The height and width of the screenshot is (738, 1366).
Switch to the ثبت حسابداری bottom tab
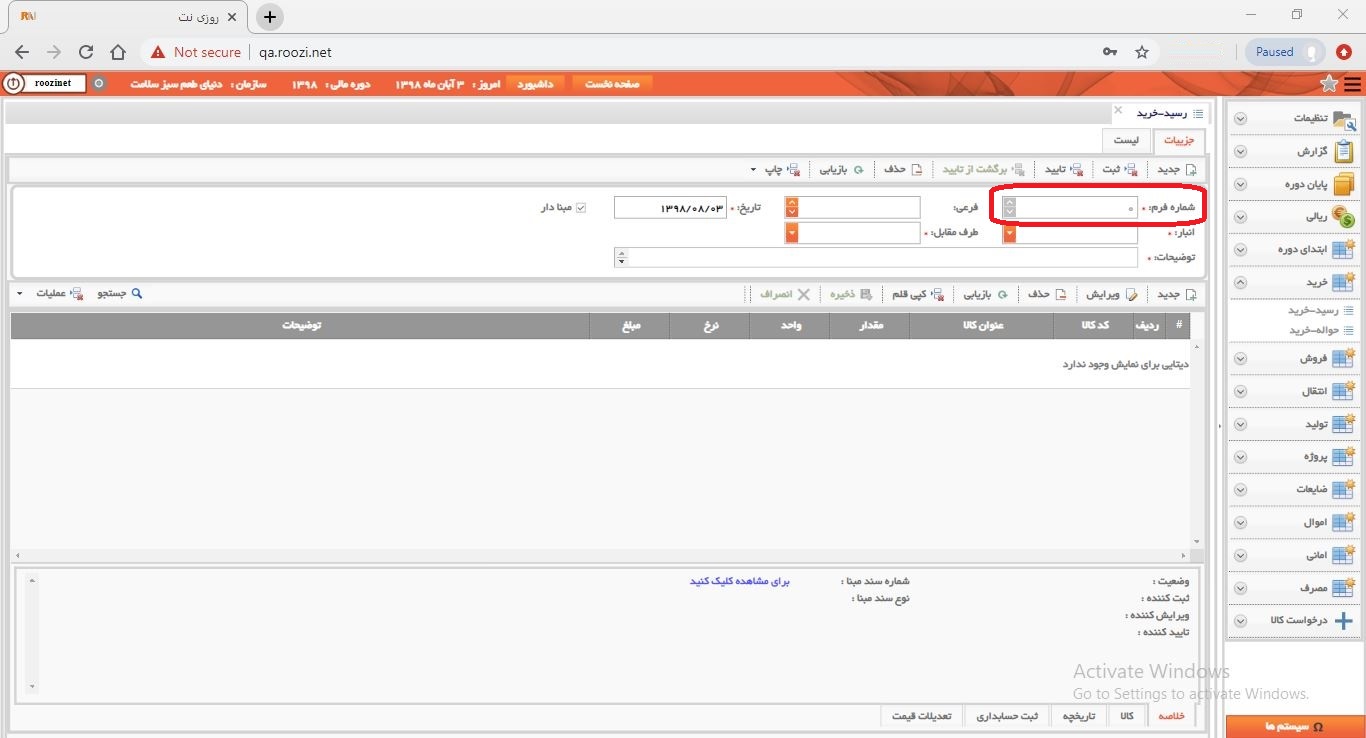(x=1007, y=716)
